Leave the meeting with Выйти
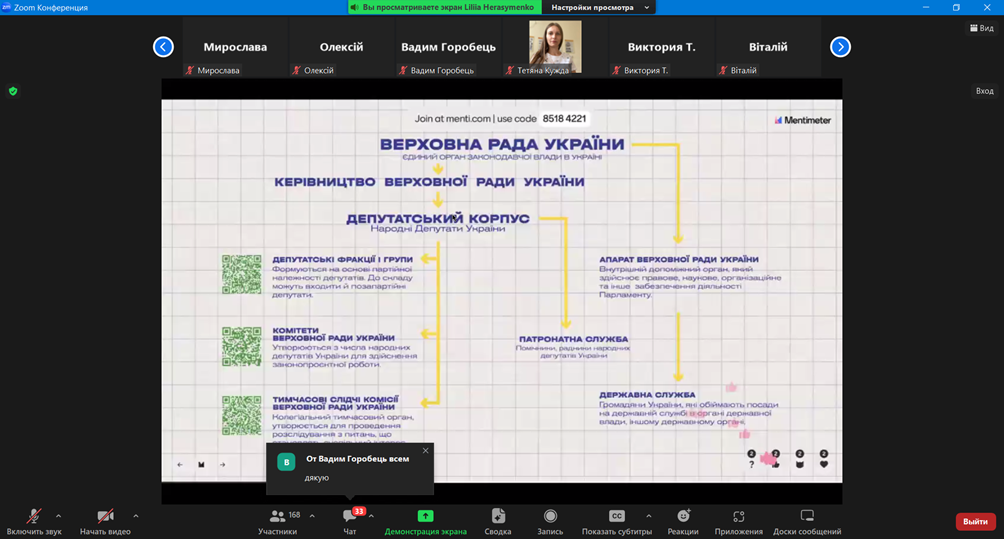The height and width of the screenshot is (539, 1004). coord(975,521)
